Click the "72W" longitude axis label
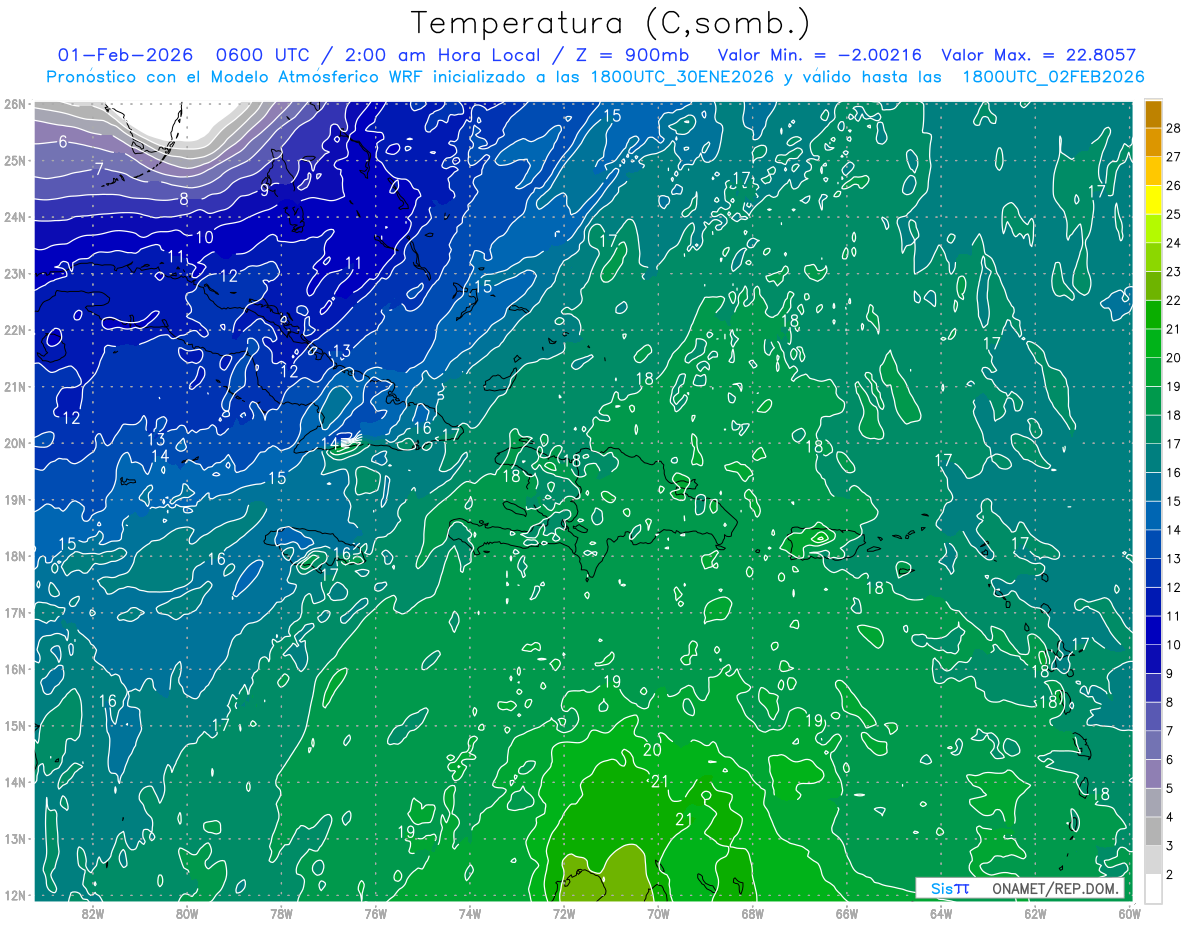Viewport: 1200px width, 927px height. 564,912
